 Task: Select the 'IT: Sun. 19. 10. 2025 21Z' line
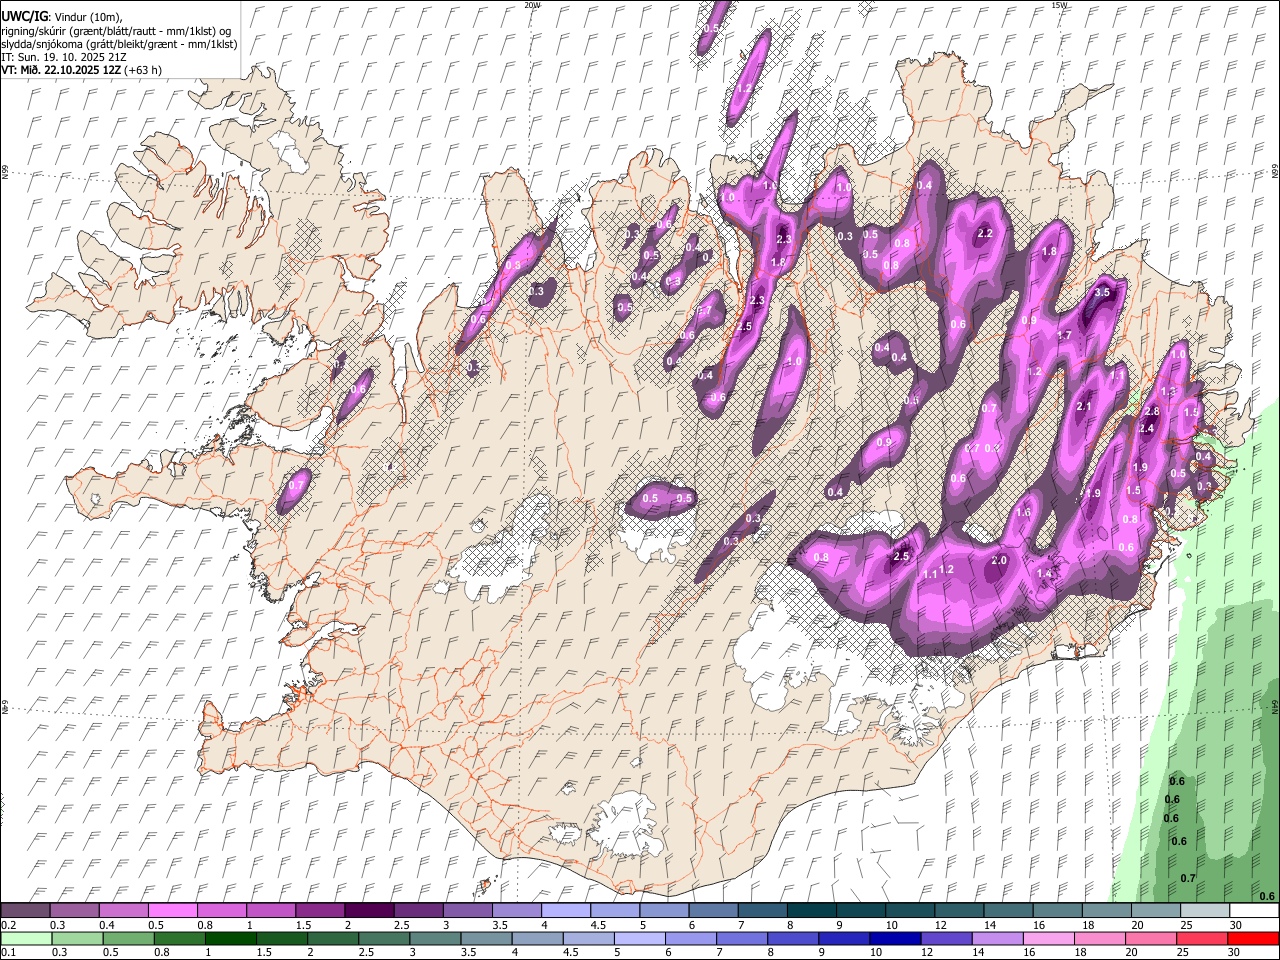[64, 57]
